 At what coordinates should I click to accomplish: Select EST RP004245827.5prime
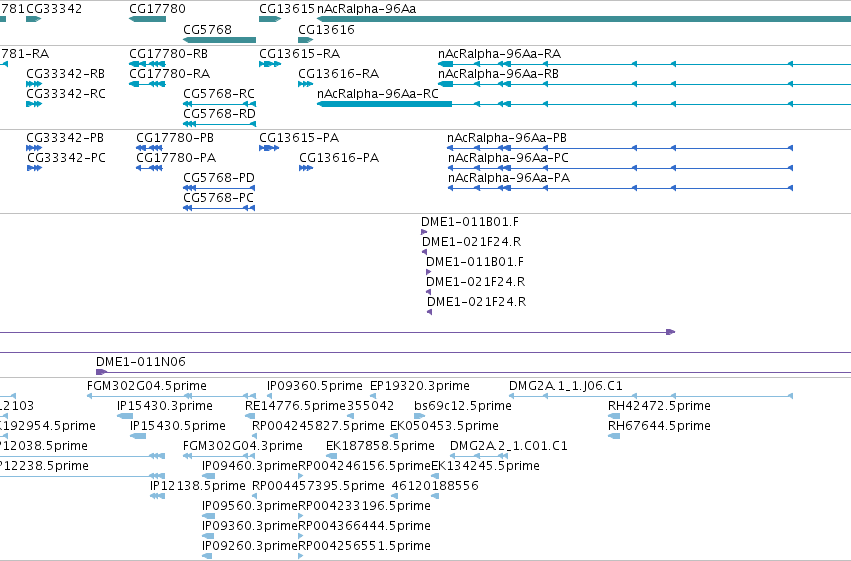pos(318,426)
